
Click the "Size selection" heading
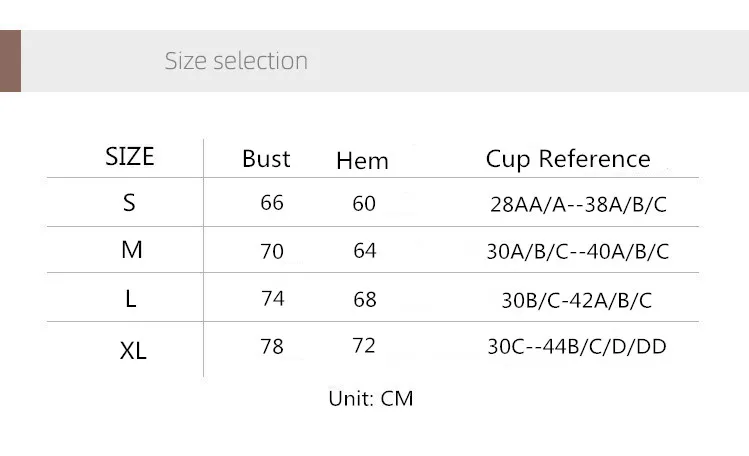236,61
